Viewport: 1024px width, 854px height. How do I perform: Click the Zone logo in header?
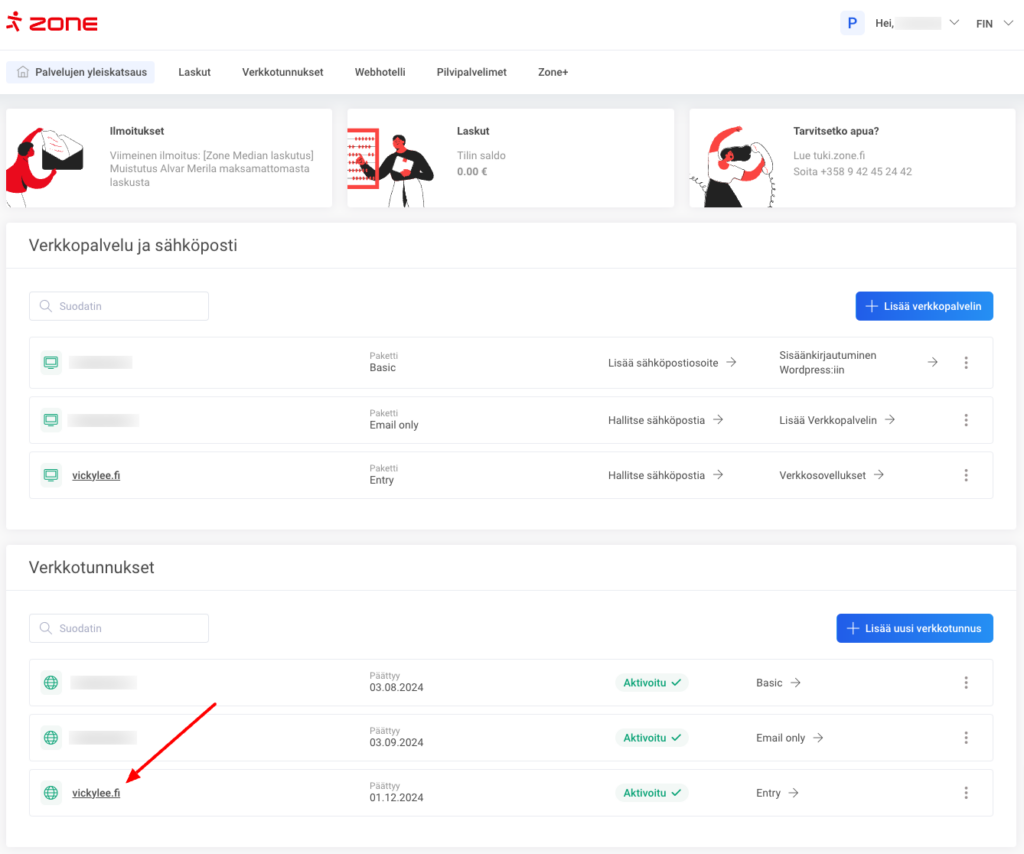tap(52, 23)
